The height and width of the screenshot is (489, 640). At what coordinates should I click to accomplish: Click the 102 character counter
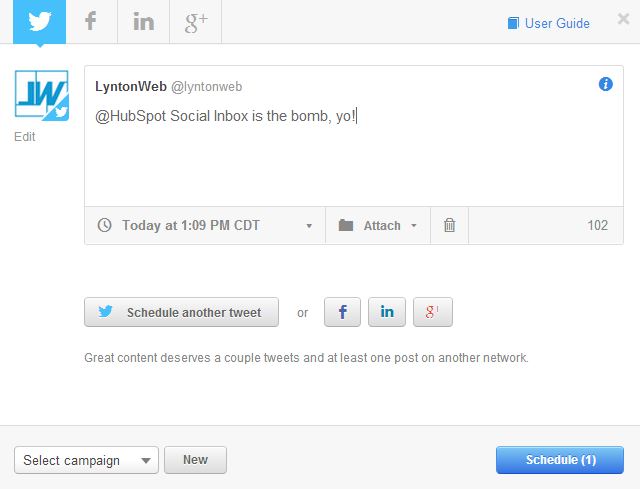click(598, 225)
